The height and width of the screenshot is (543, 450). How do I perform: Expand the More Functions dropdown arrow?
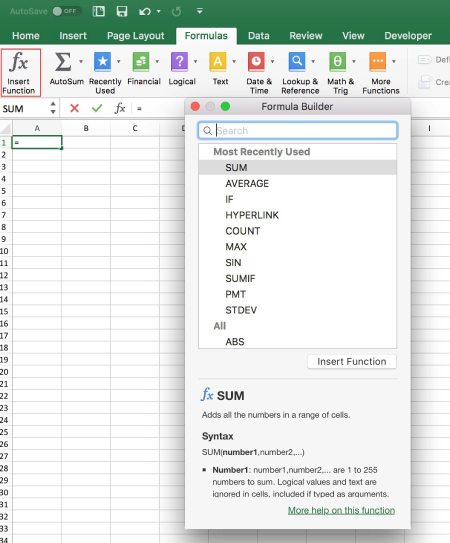pyautogui.click(x=394, y=61)
